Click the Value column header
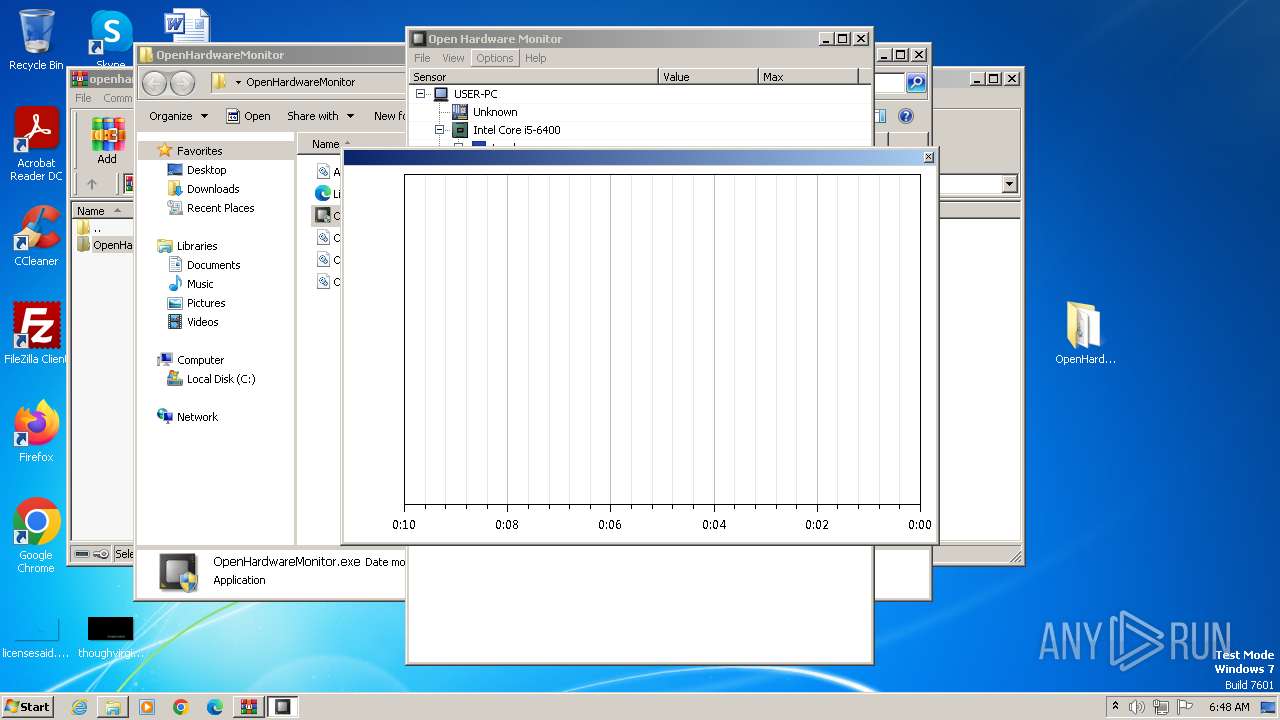Image resolution: width=1280 pixels, height=720 pixels. 708,77
